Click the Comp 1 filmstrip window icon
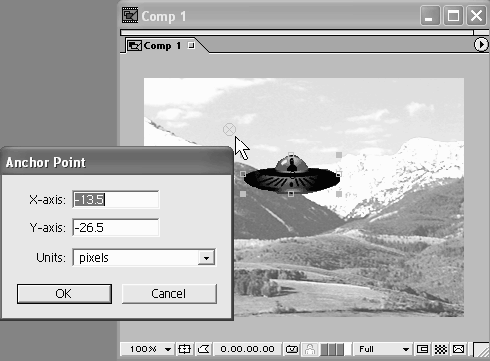This screenshot has height=361, width=490. click(130, 16)
